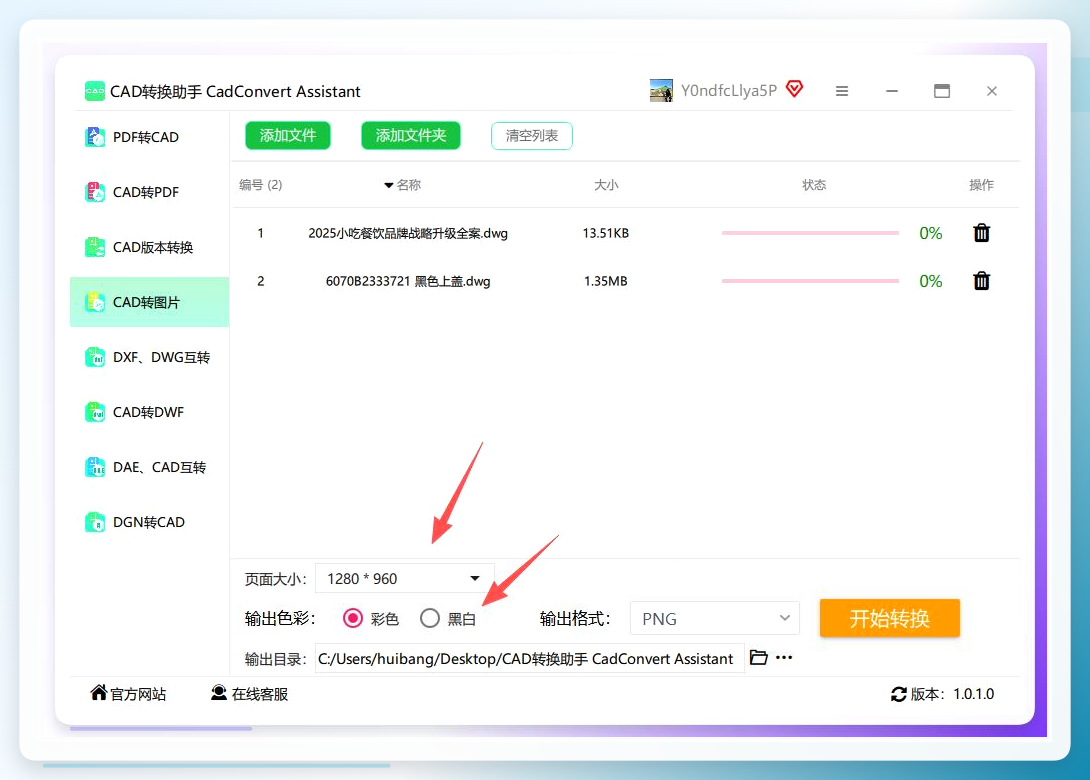Open output folder with the folder icon
Screen dimensions: 1090x780
[x=758, y=658]
